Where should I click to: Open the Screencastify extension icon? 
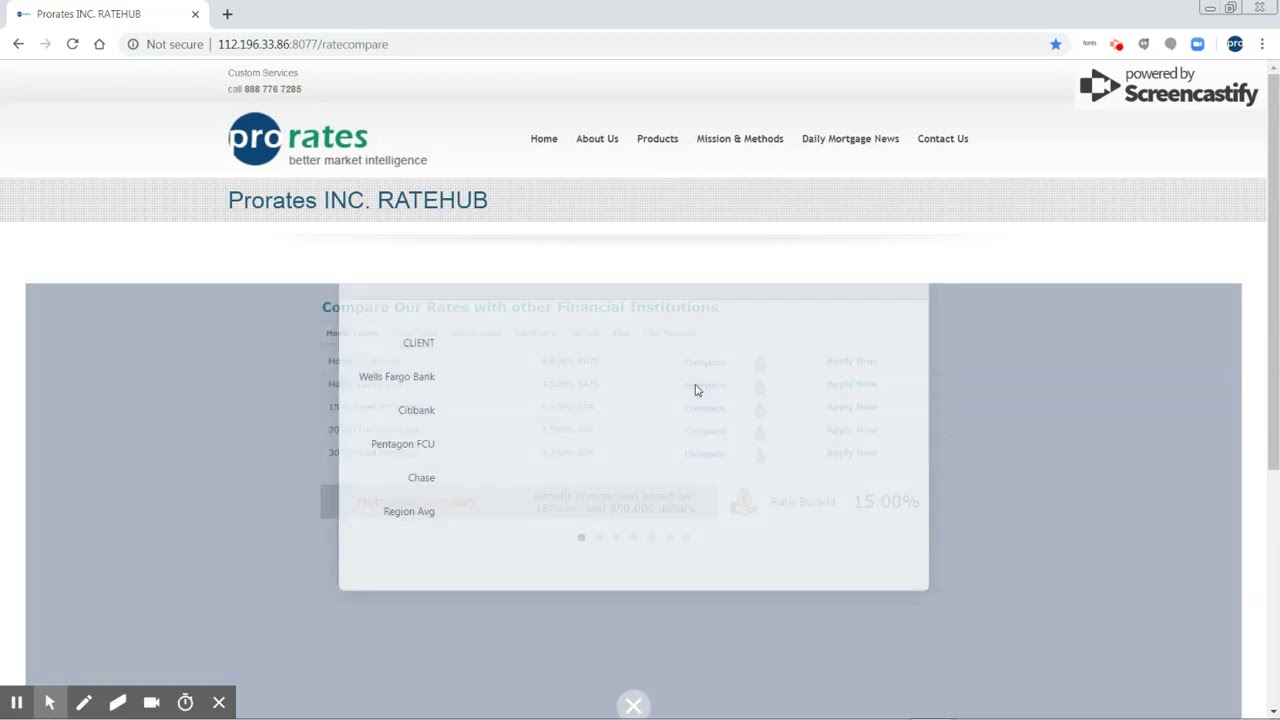(1117, 44)
